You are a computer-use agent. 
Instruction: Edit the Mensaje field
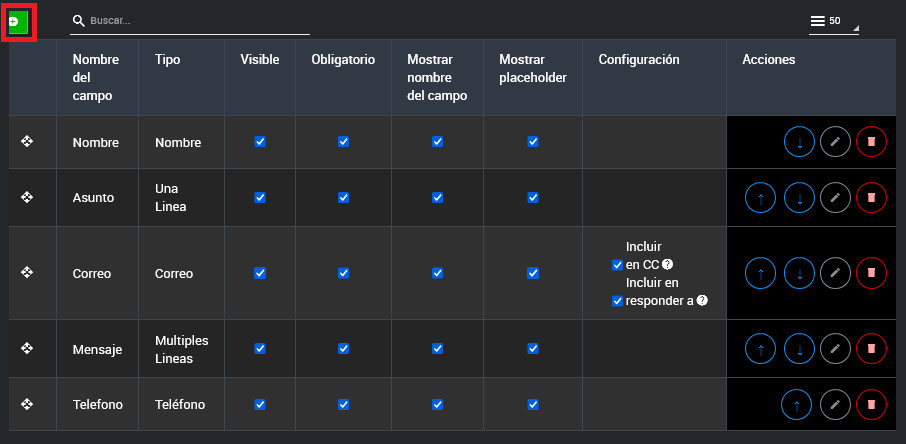(835, 349)
